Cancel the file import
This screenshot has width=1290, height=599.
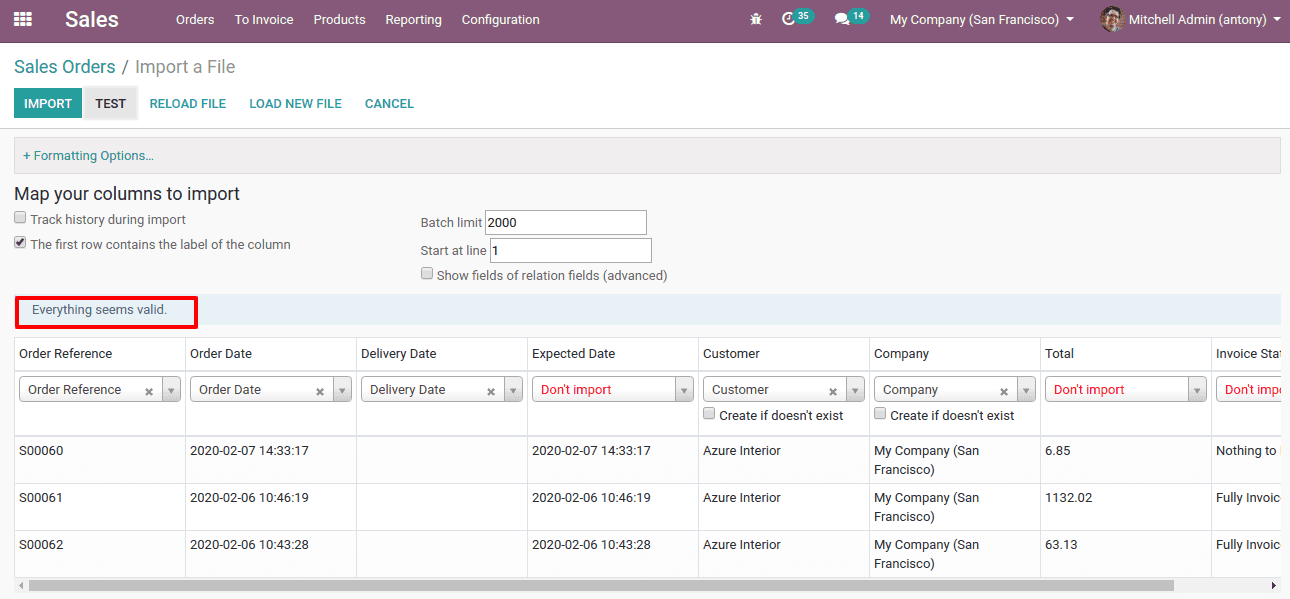tap(389, 103)
